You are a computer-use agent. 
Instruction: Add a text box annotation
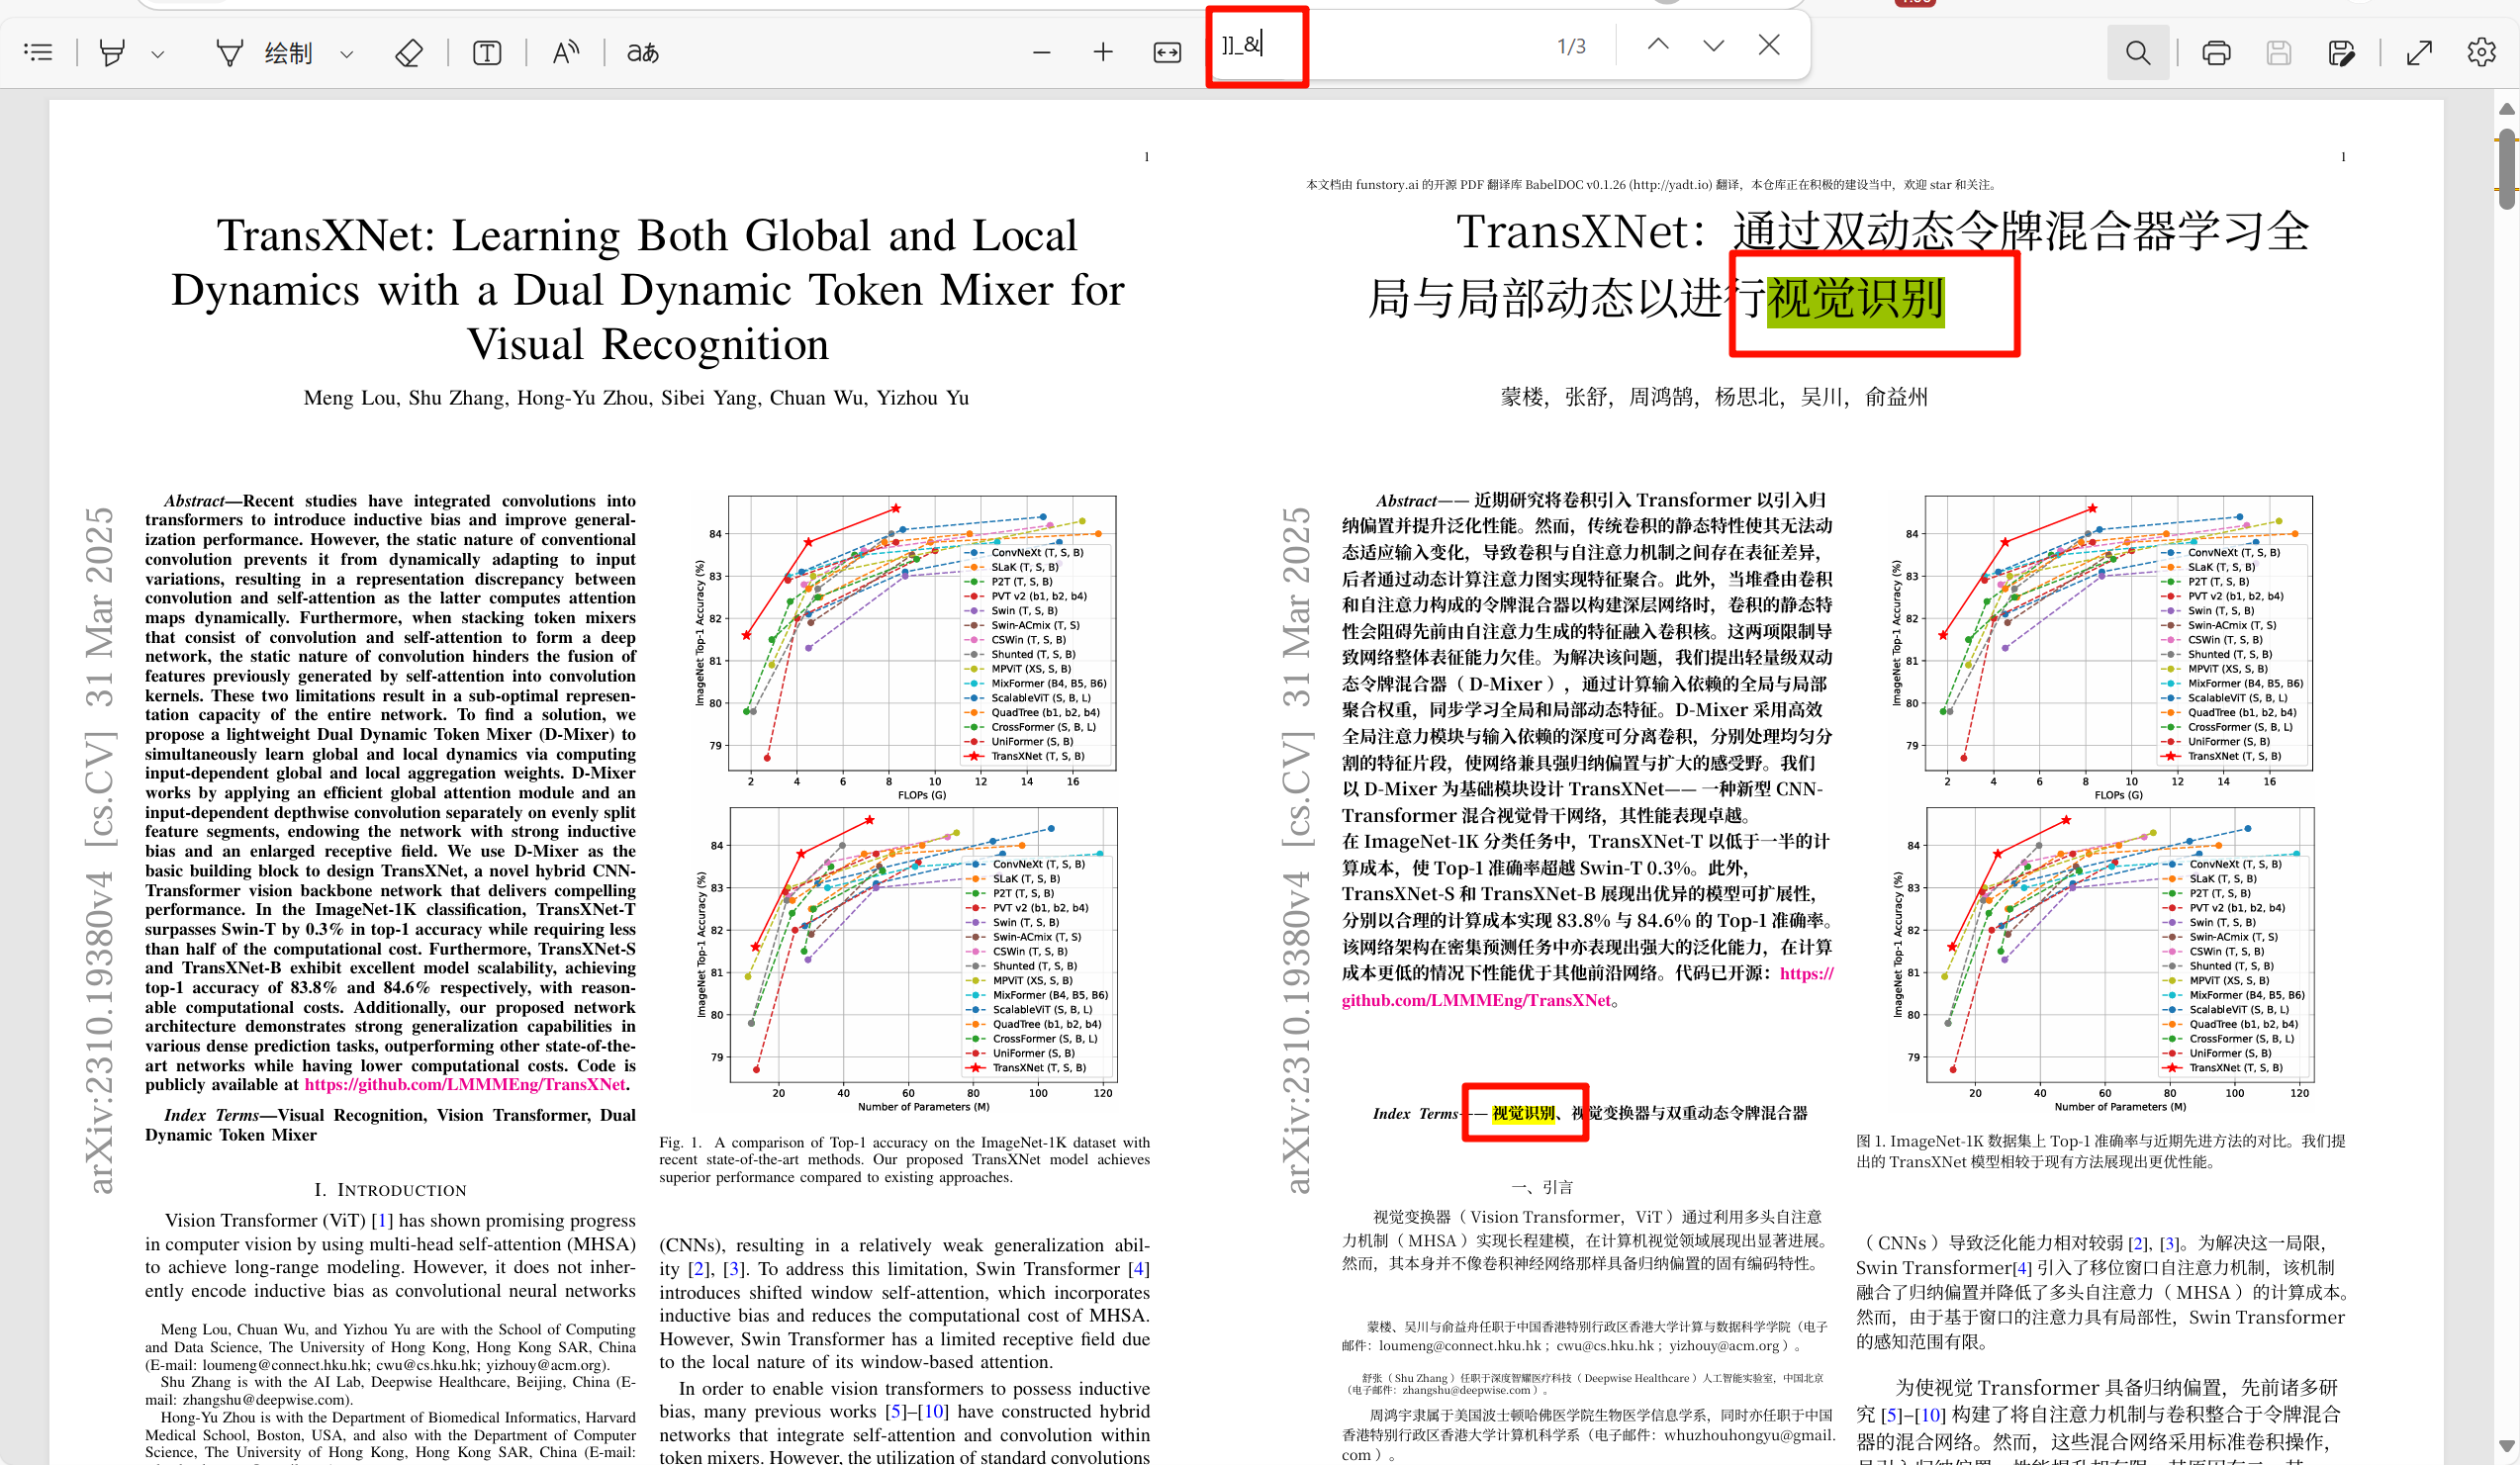pyautogui.click(x=487, y=52)
